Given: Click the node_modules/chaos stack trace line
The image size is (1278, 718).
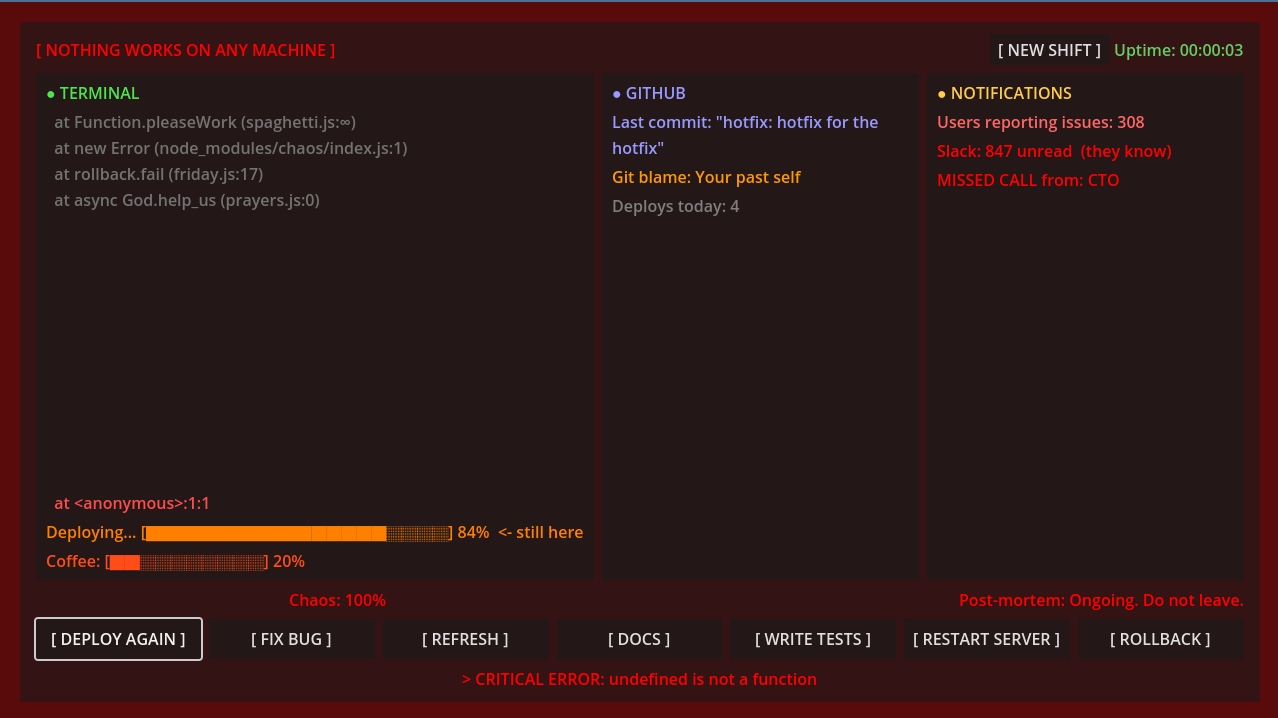Looking at the screenshot, I should 231,148.
